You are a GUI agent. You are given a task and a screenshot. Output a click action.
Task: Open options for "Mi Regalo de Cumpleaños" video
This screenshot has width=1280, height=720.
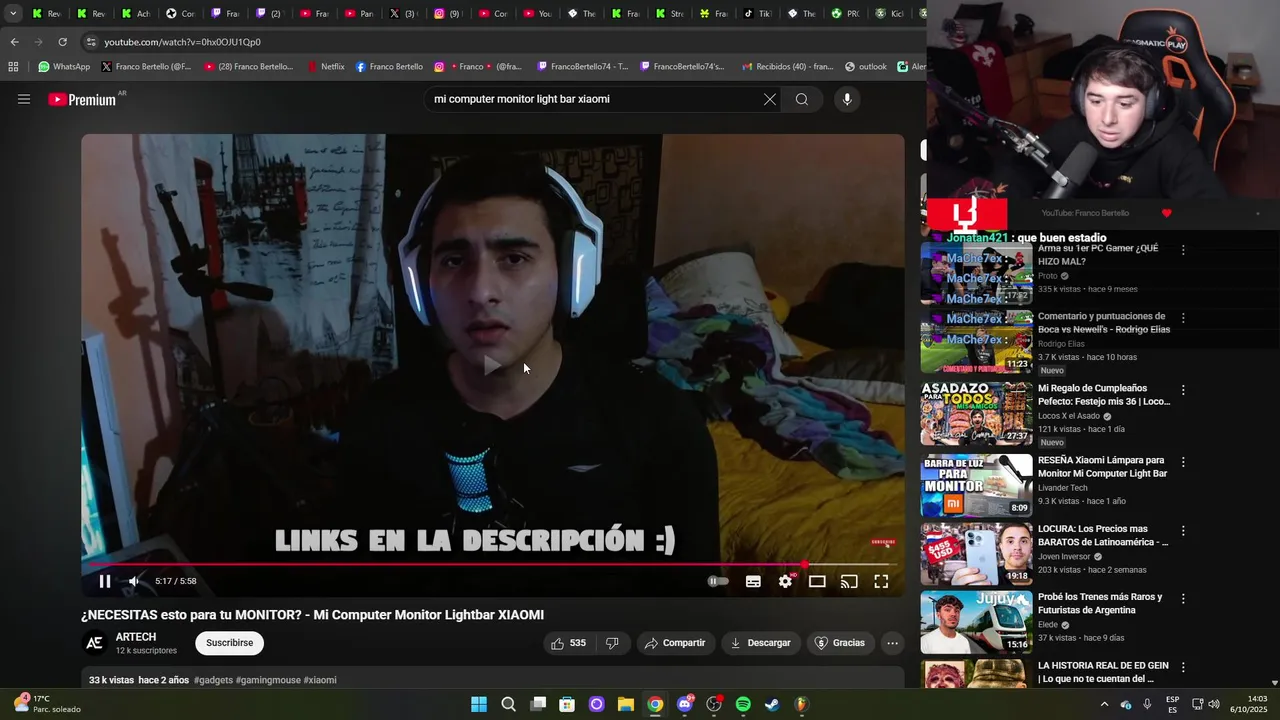click(x=1183, y=390)
